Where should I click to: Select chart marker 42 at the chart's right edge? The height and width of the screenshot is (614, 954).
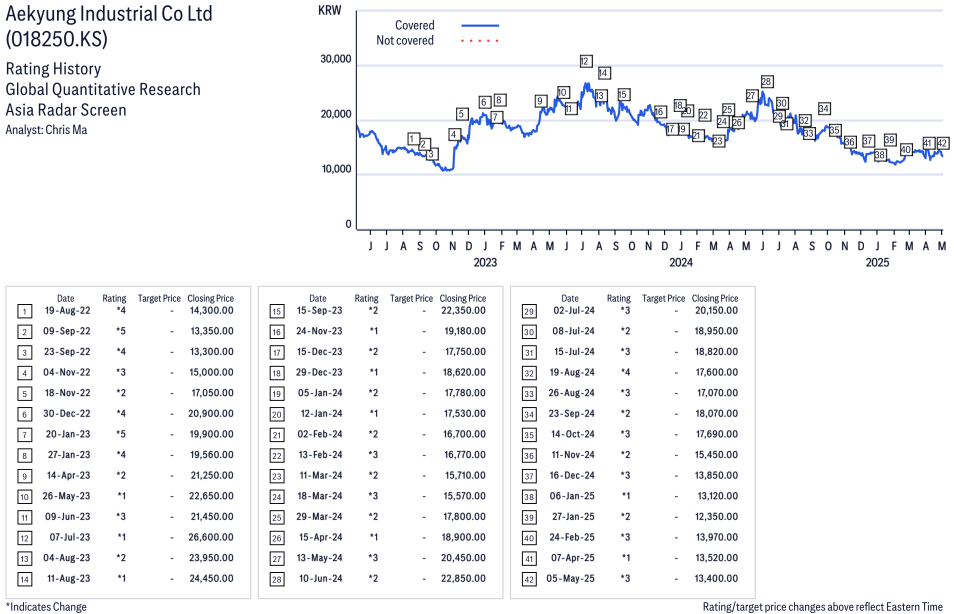[x=942, y=143]
